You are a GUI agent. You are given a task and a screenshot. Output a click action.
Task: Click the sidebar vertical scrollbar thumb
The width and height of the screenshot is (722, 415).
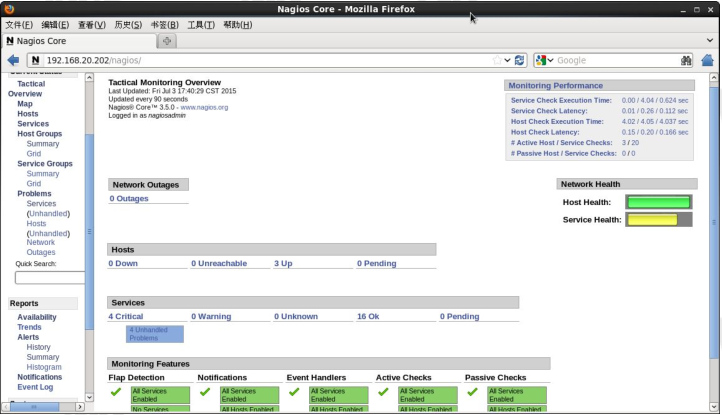click(89, 231)
